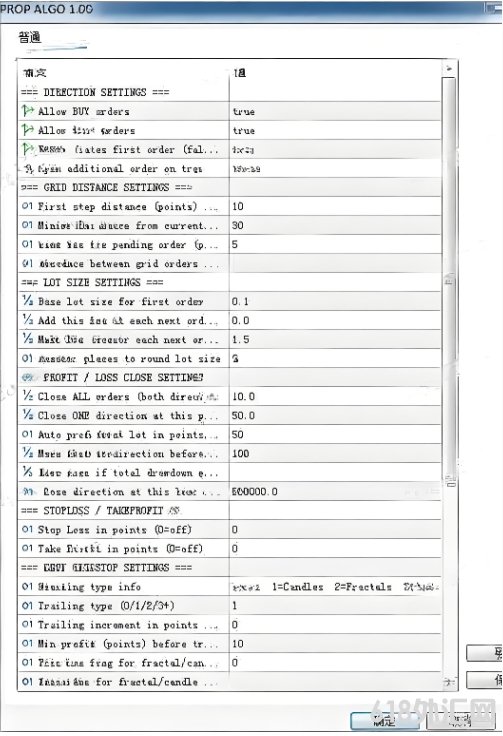Click the vertical scrollbar thumb of the list
The width and height of the screenshot is (503, 736).
[449, 282]
